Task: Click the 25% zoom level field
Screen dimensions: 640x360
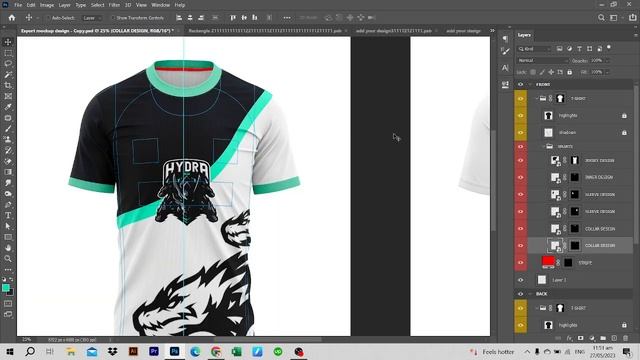Action: pos(26,340)
